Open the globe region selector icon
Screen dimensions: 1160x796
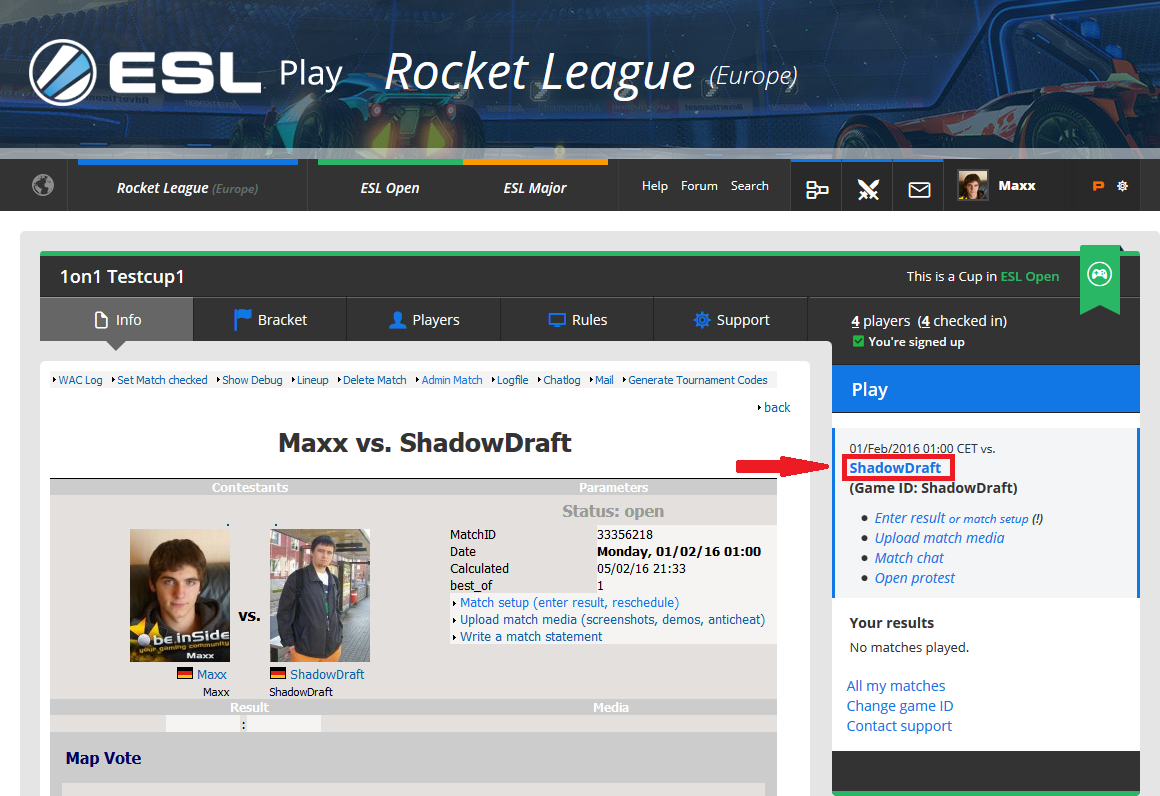[x=43, y=185]
